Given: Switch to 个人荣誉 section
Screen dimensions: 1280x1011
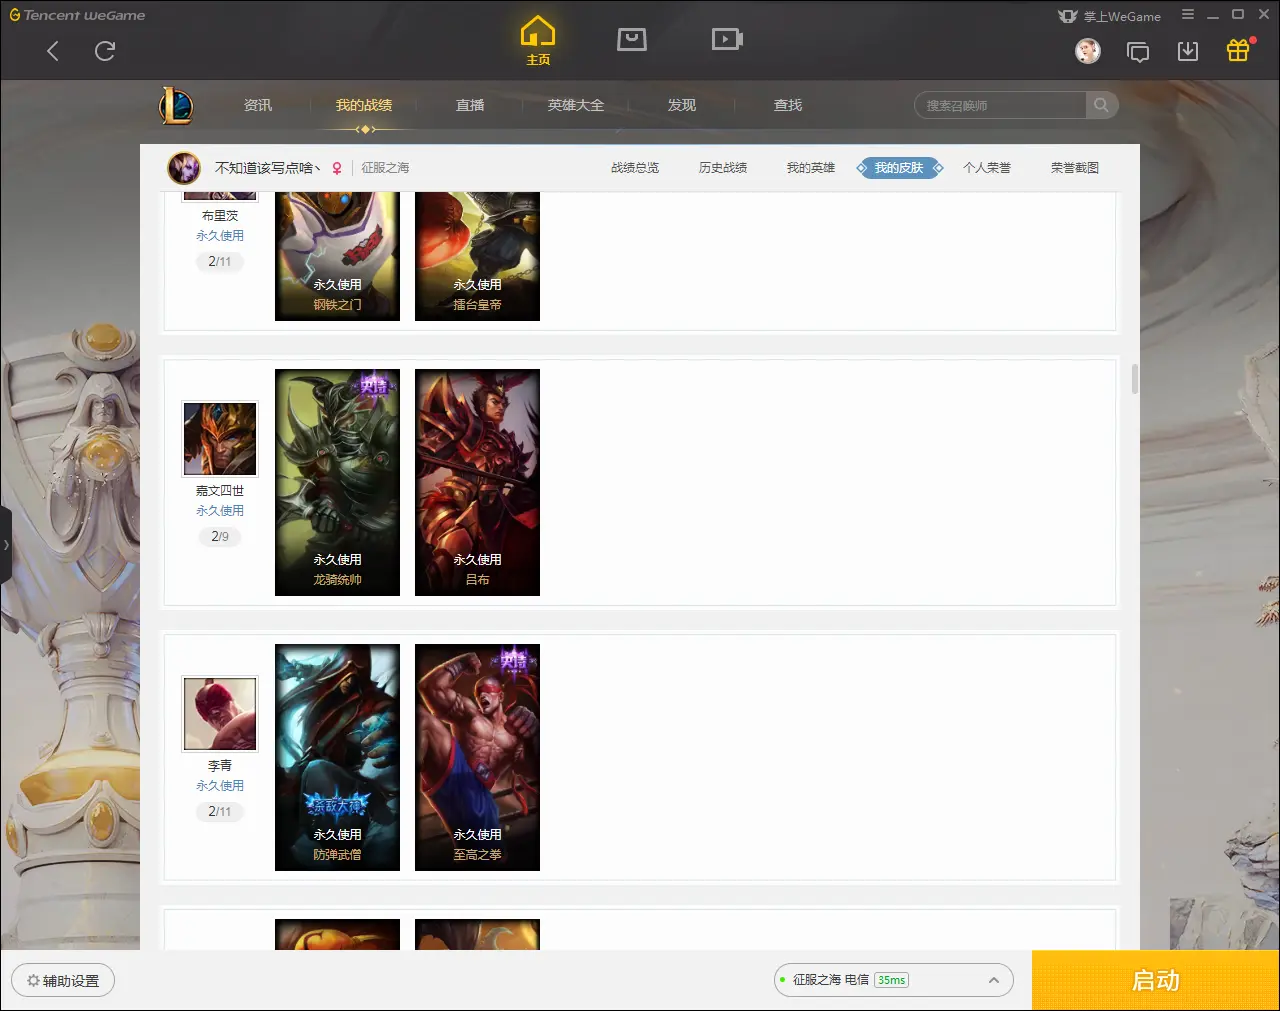Looking at the screenshot, I should [987, 168].
